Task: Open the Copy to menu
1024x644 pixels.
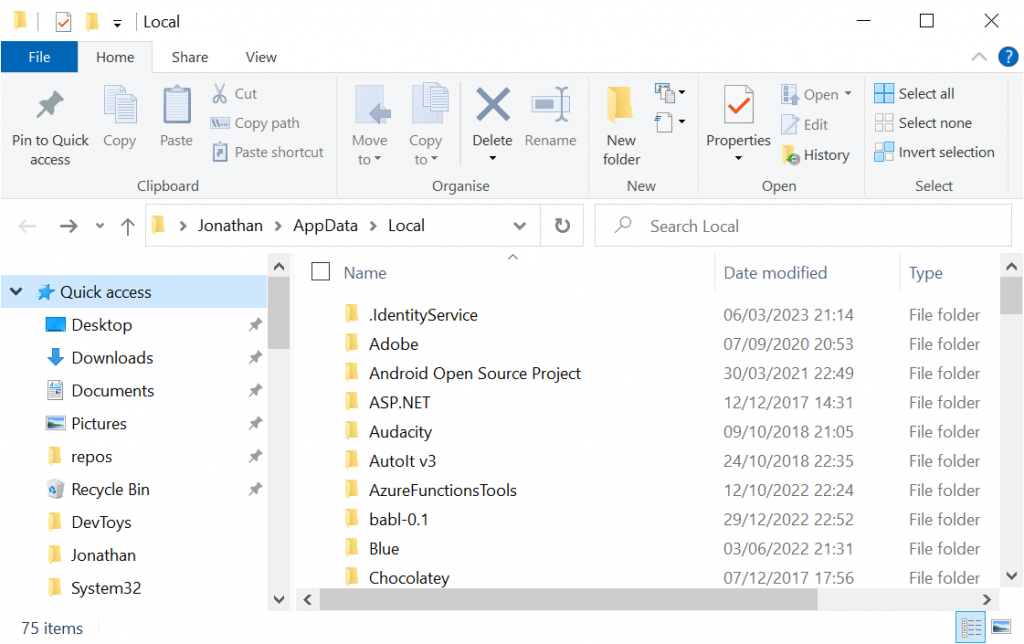Action: click(x=426, y=125)
